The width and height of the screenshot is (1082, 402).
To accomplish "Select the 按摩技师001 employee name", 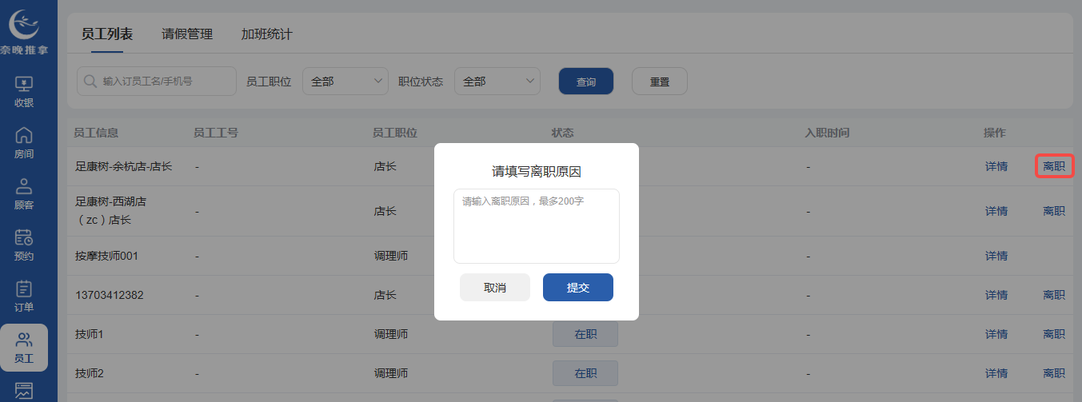I will click(x=107, y=256).
